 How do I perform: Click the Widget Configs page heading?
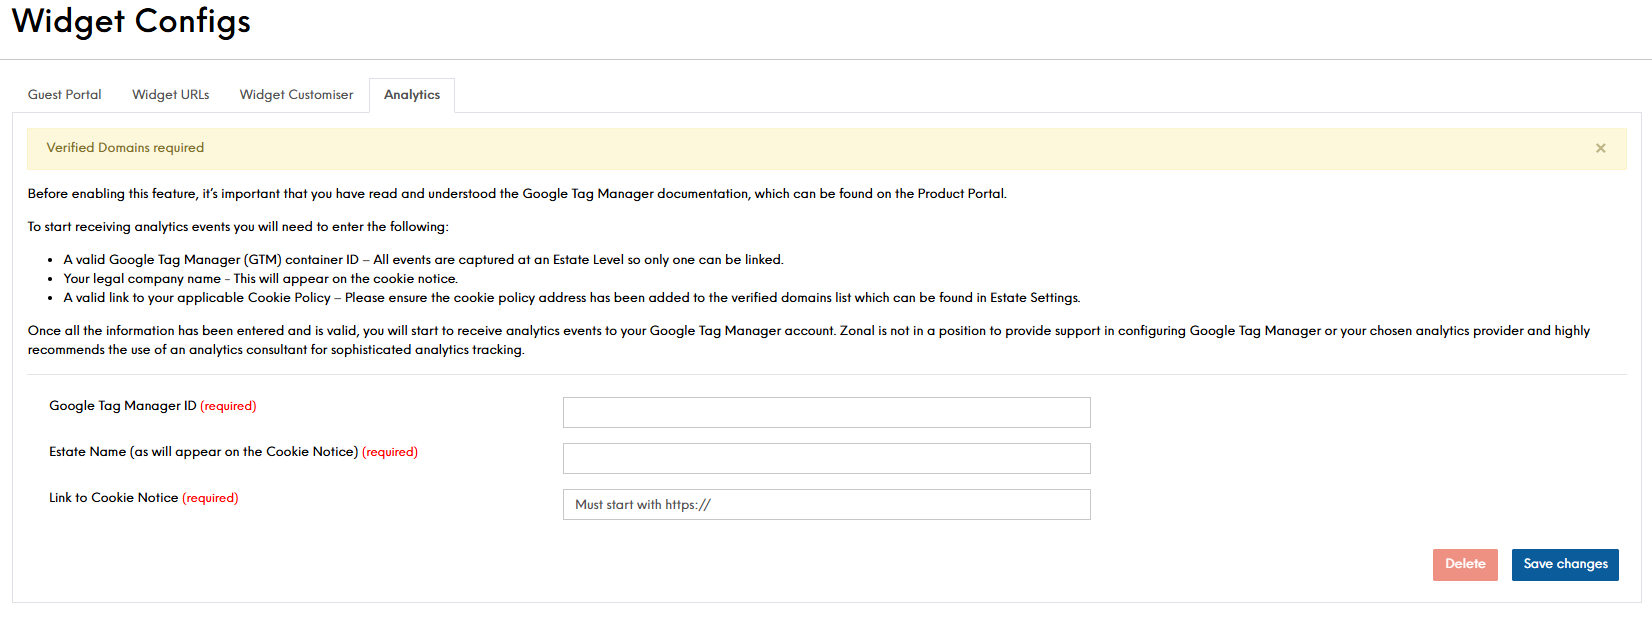131,22
